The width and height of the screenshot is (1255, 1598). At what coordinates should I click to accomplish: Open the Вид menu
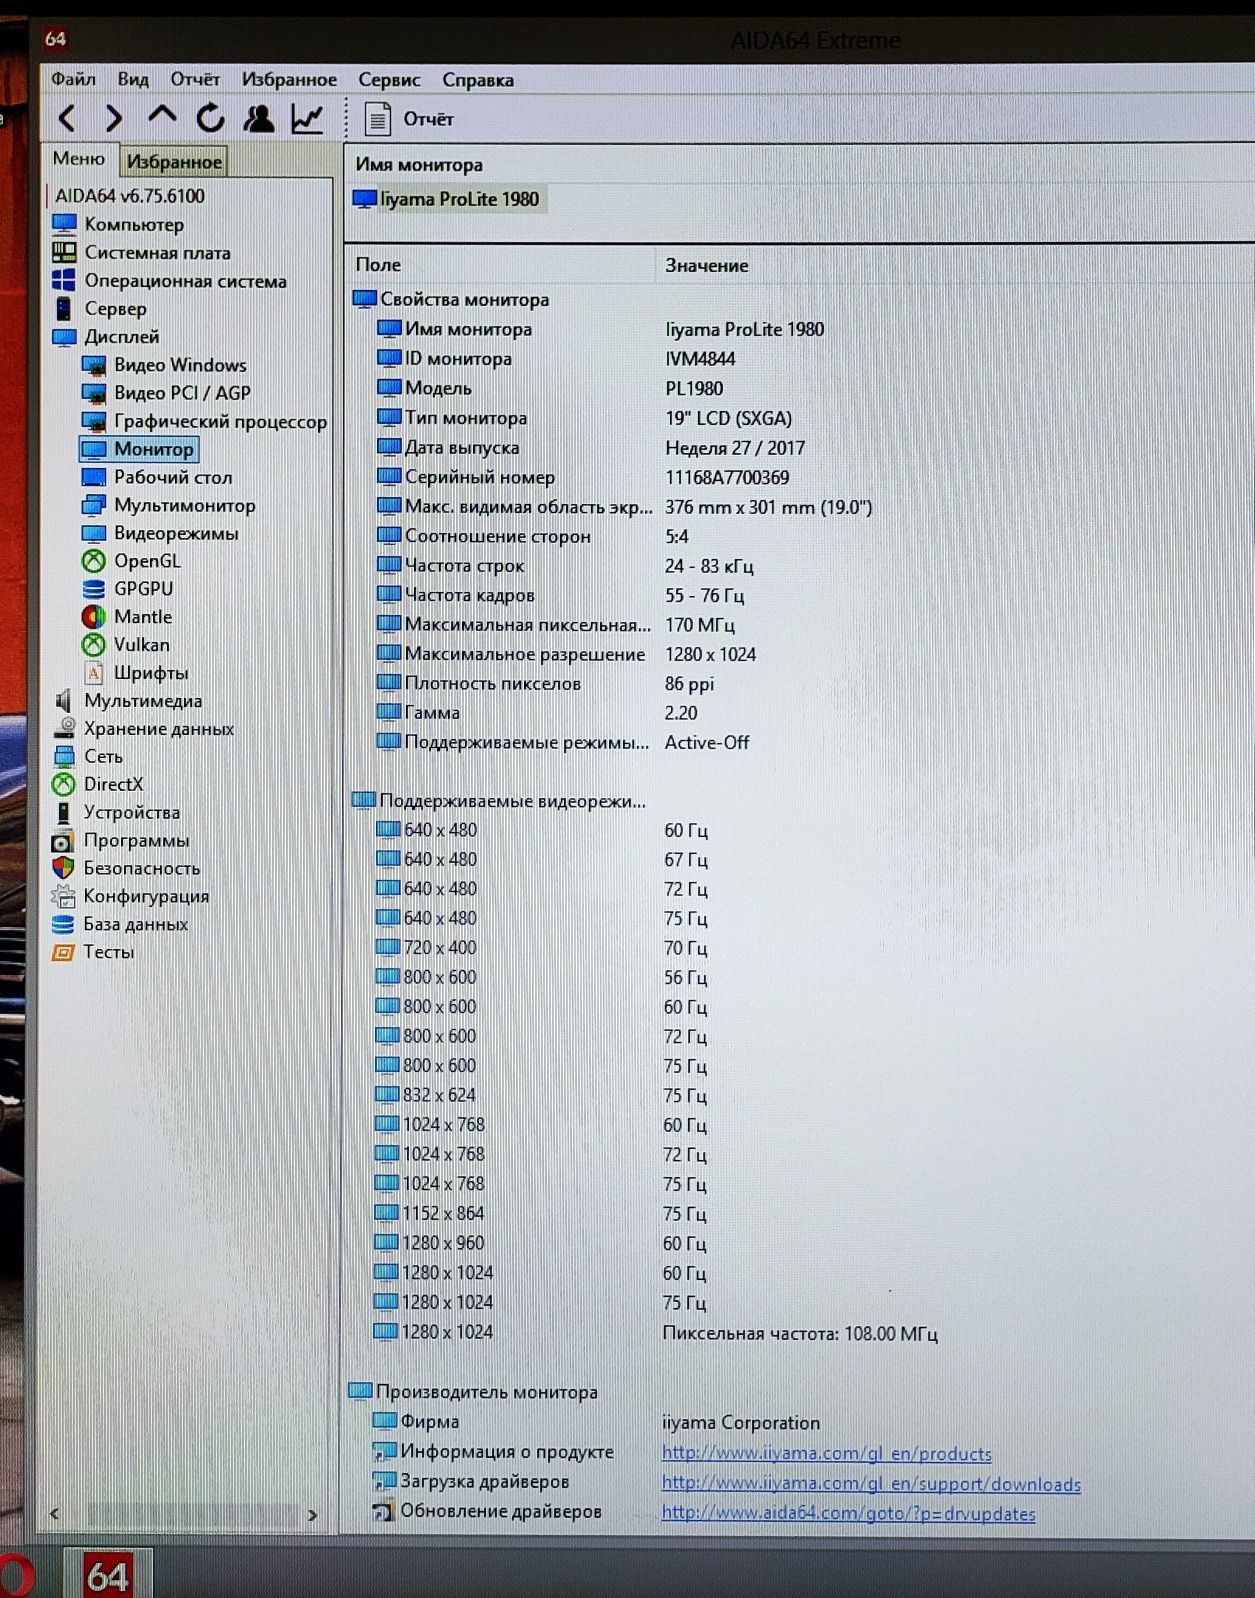point(133,79)
